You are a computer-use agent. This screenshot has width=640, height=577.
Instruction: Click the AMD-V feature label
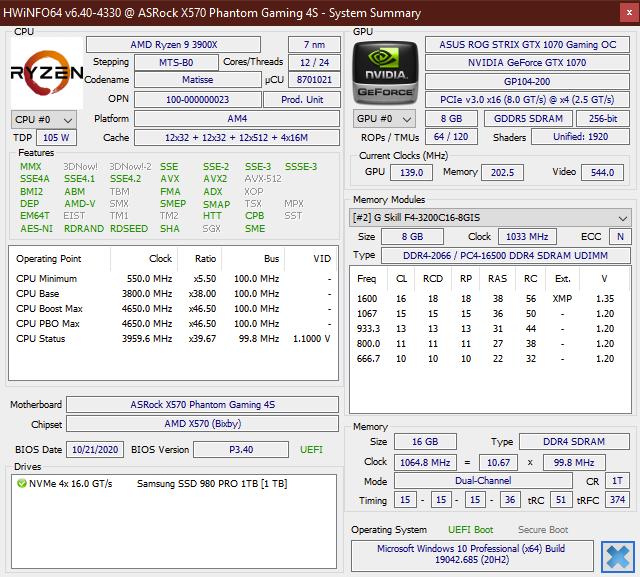tap(80, 204)
